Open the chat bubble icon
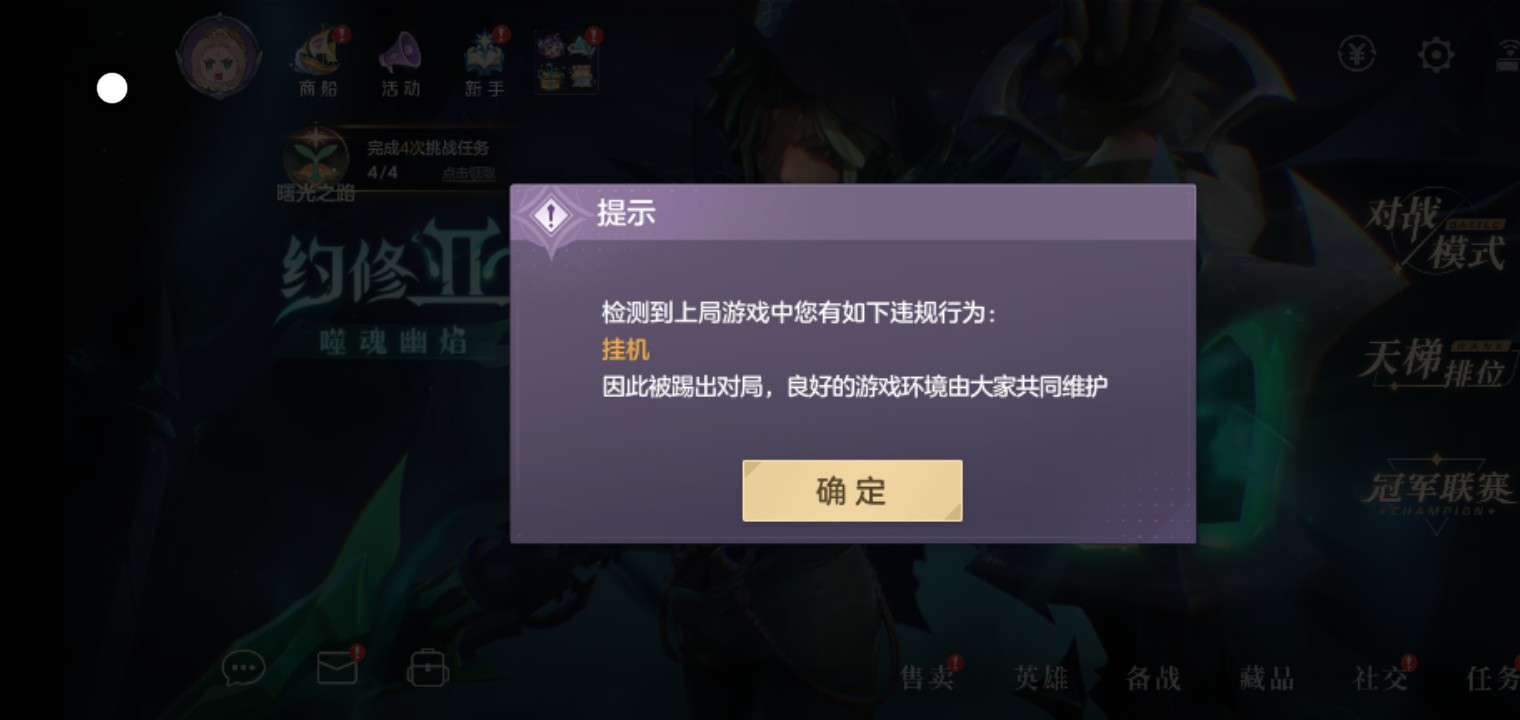The height and width of the screenshot is (720, 1520). pos(244,668)
